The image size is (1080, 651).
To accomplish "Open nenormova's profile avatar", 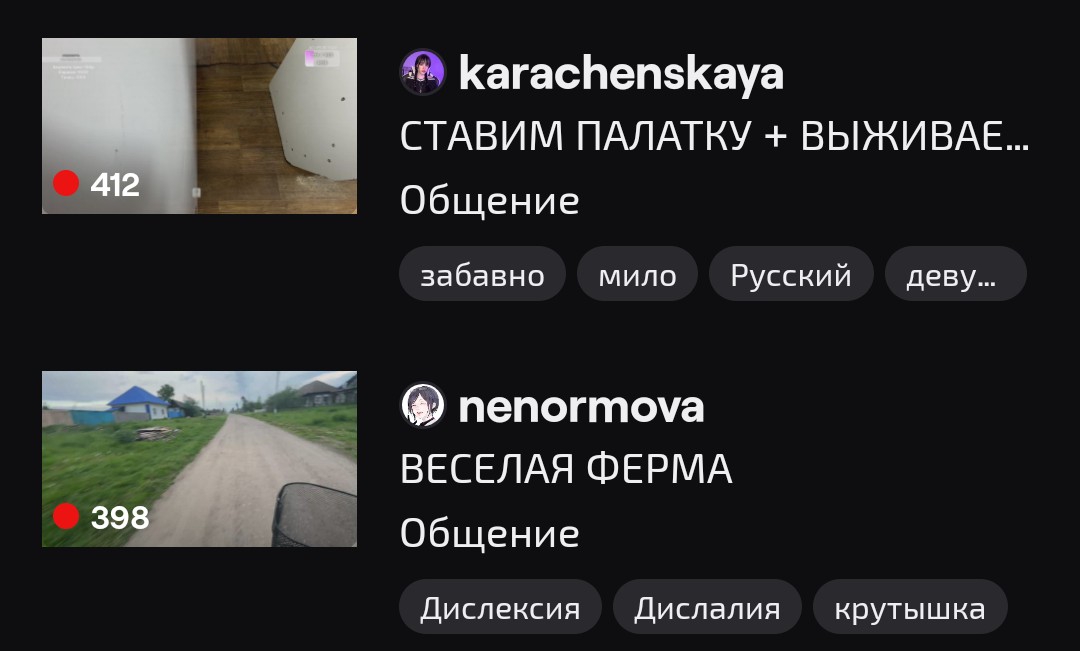I will pyautogui.click(x=422, y=405).
